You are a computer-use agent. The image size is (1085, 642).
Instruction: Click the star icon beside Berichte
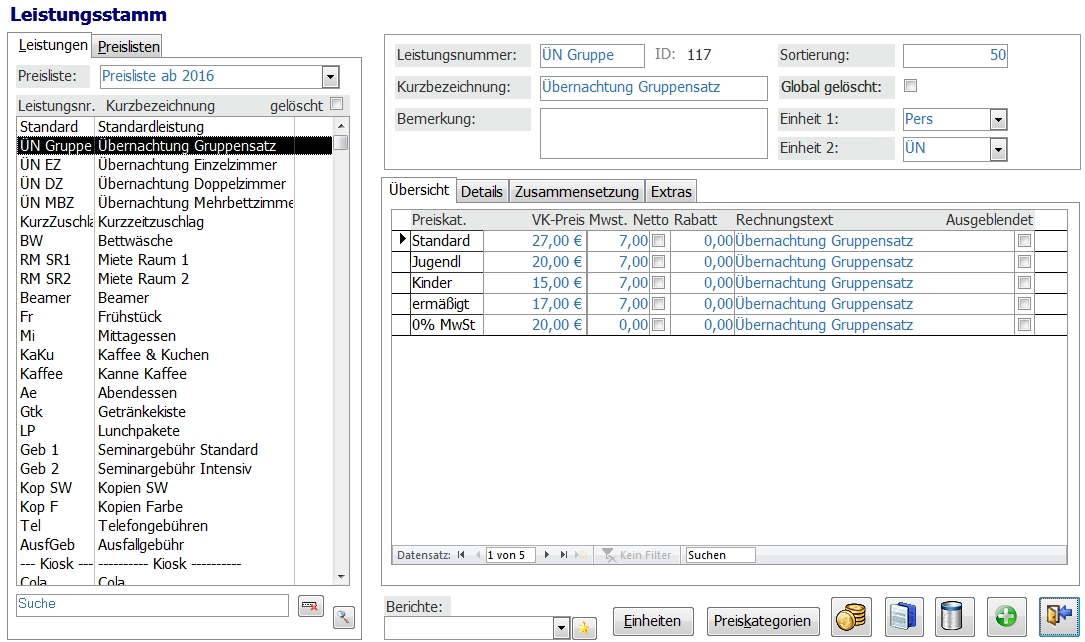[x=583, y=628]
